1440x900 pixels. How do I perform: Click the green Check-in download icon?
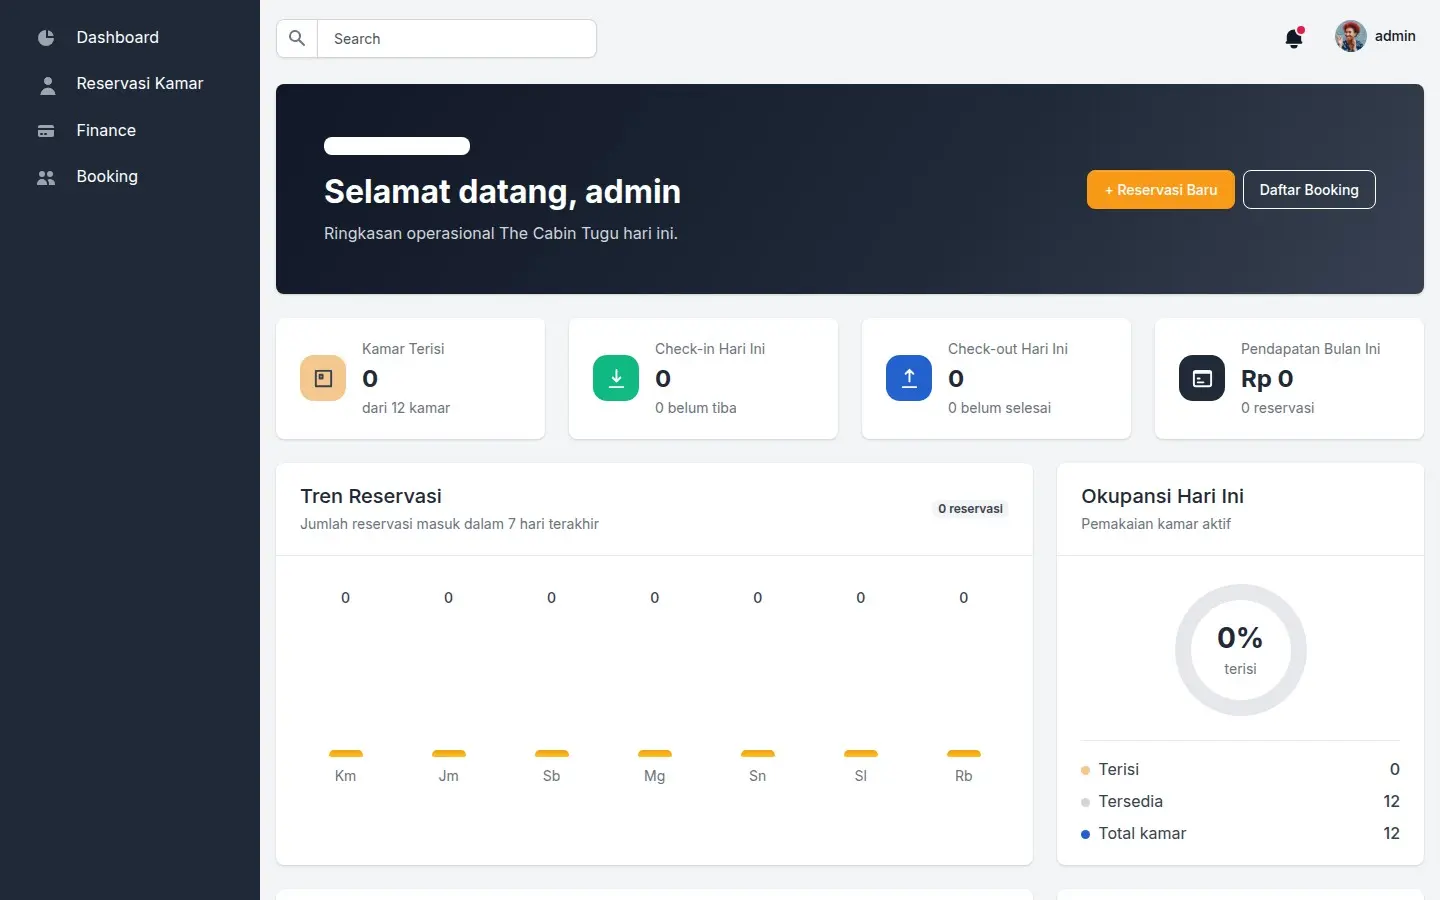pyautogui.click(x=616, y=378)
